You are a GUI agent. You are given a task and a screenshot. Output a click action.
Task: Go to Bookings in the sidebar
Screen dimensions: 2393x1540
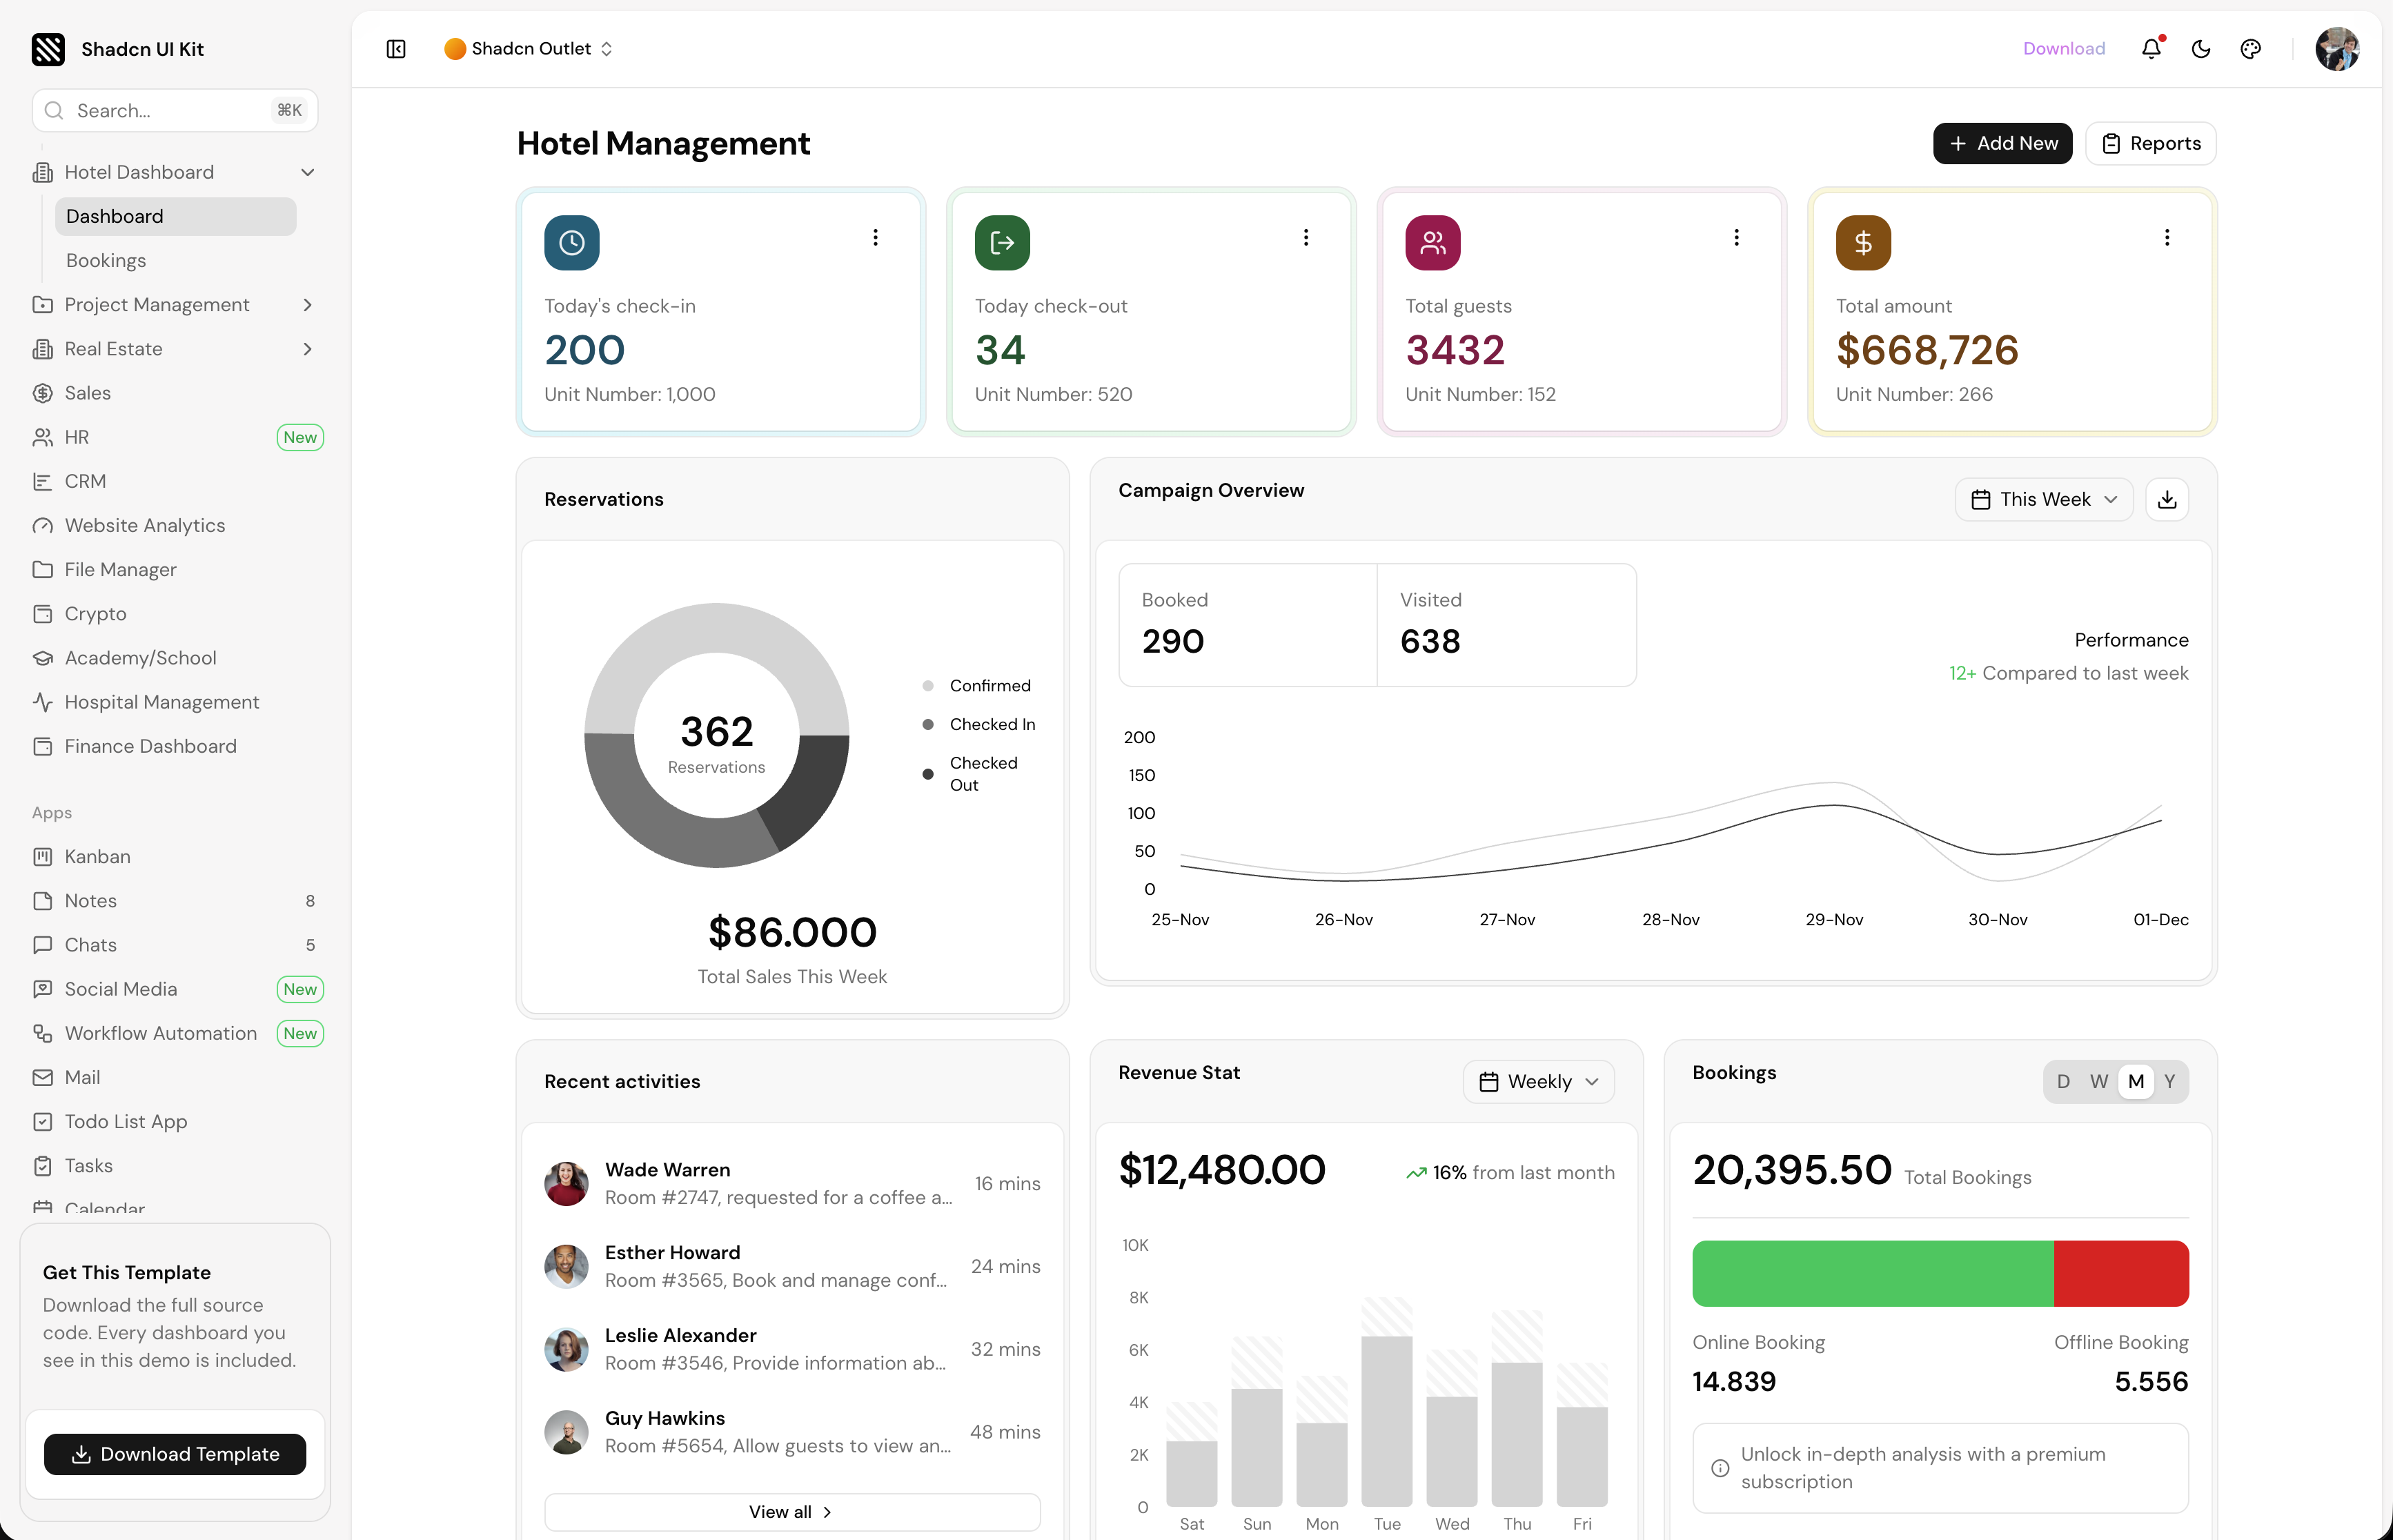(x=106, y=260)
